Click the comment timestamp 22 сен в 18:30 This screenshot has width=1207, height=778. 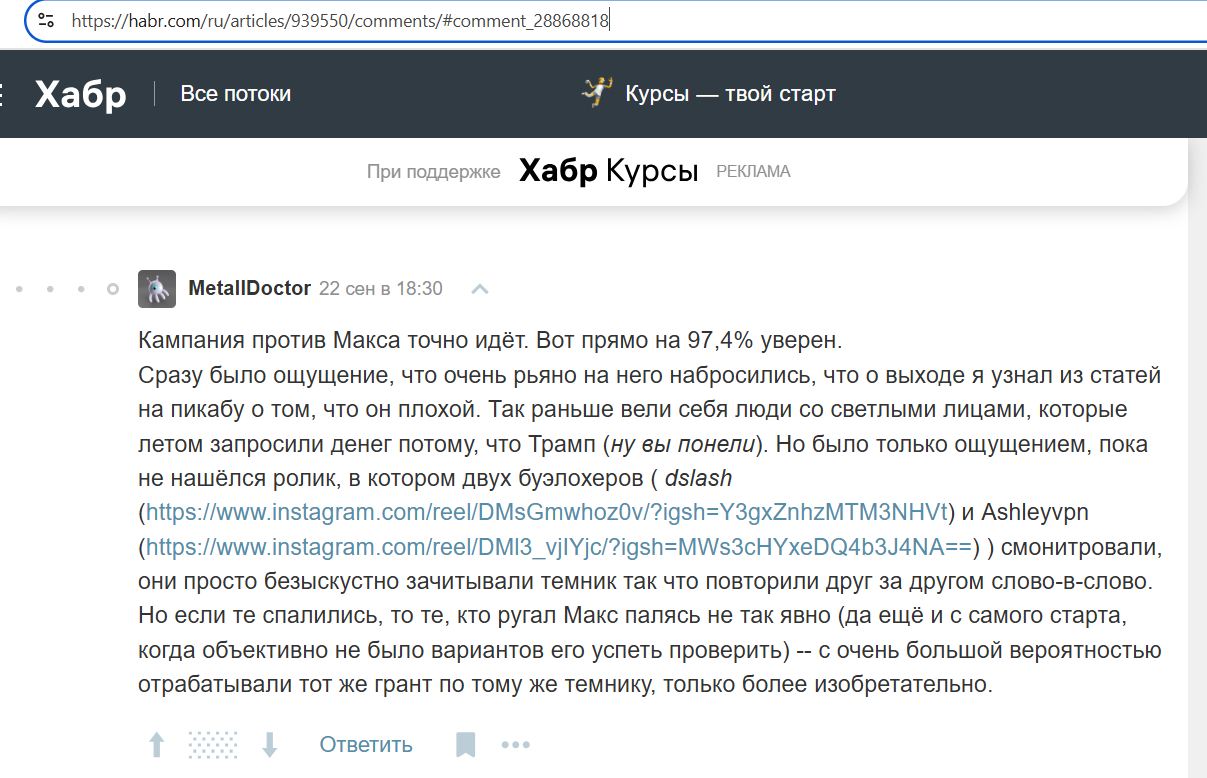[x=380, y=289]
